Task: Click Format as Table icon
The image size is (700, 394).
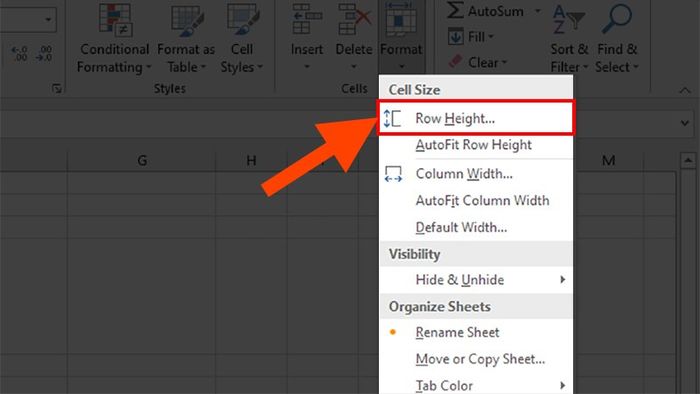Action: (187, 20)
